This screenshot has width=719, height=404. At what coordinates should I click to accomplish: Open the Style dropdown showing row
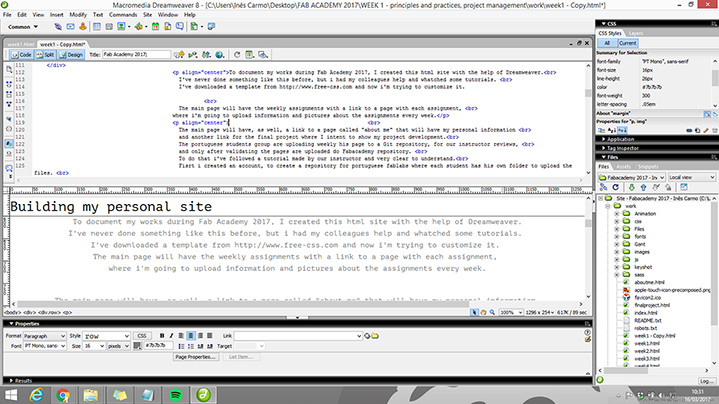coord(106,336)
